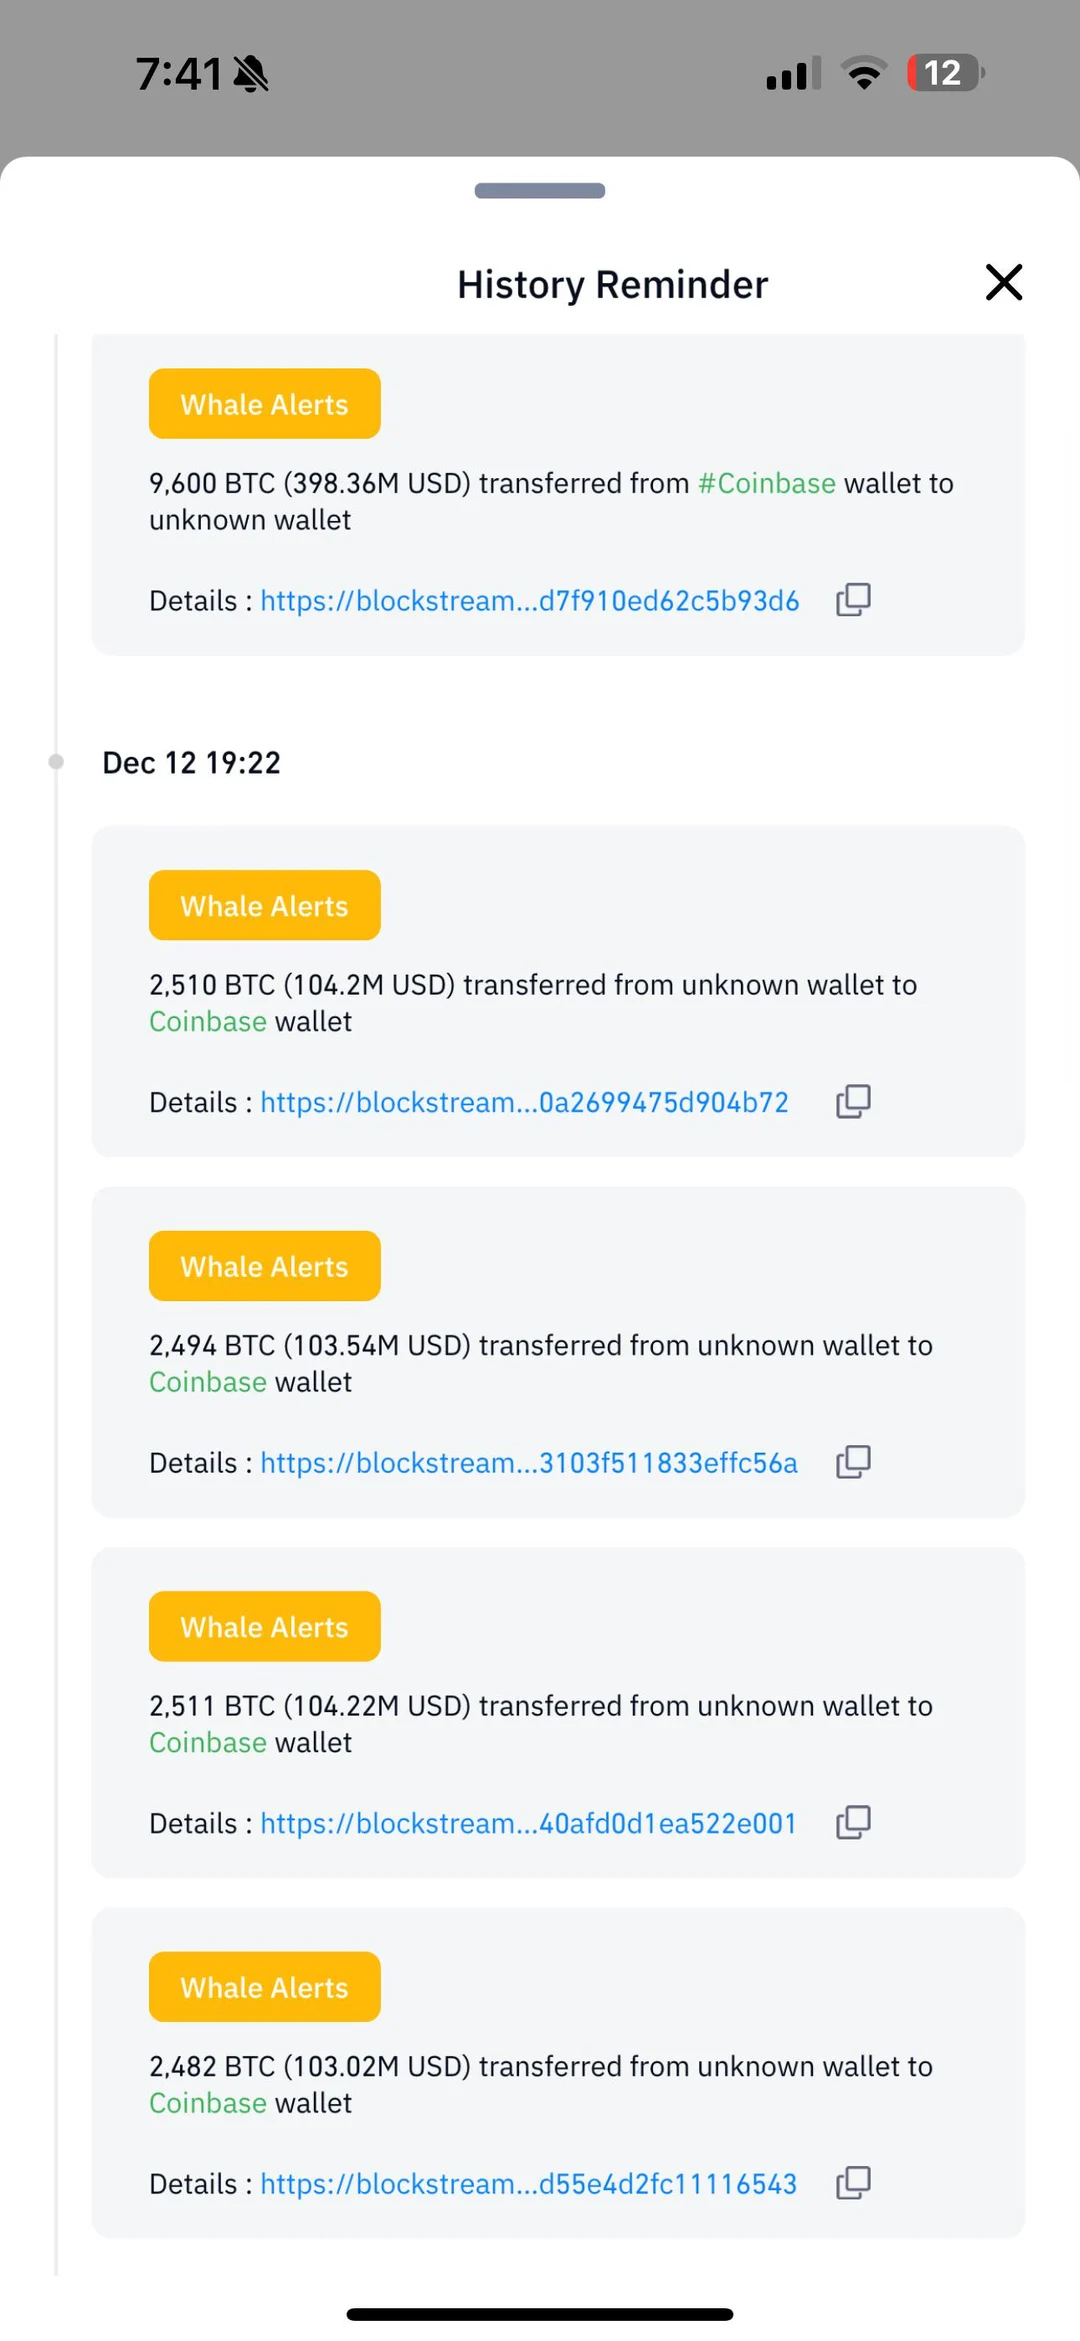
Task: Copy the link ending in 0a2699475d904b72
Action: point(853,1101)
